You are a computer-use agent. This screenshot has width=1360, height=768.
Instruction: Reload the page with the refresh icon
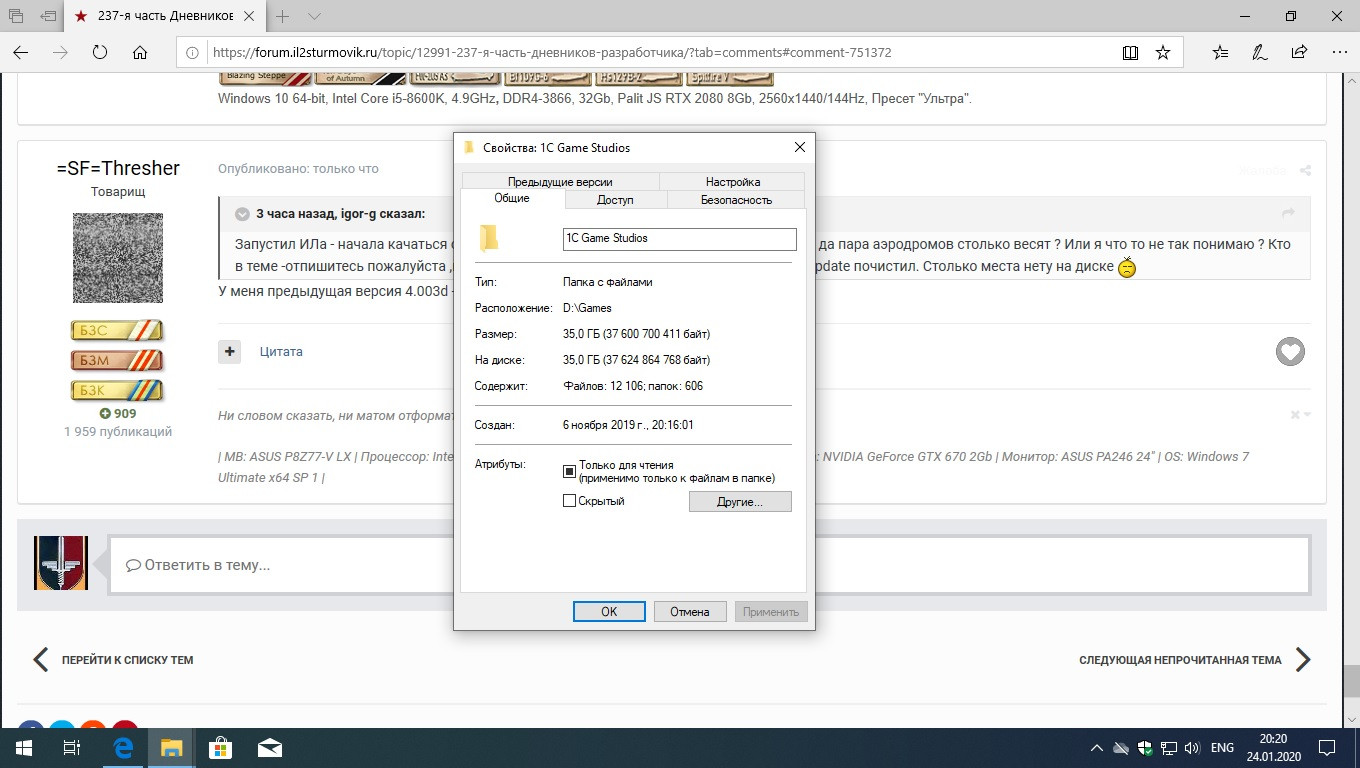(100, 52)
